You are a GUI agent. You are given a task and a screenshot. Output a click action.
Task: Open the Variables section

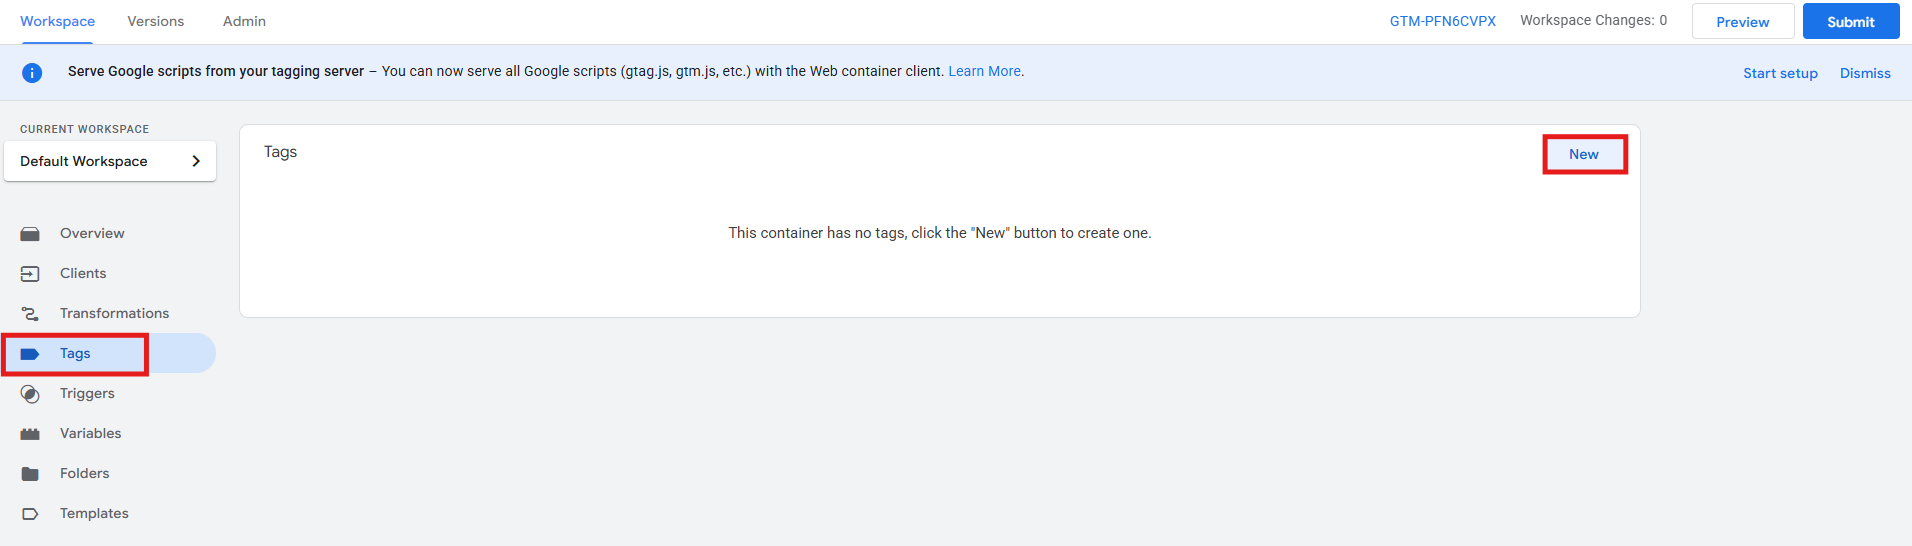click(x=108, y=433)
